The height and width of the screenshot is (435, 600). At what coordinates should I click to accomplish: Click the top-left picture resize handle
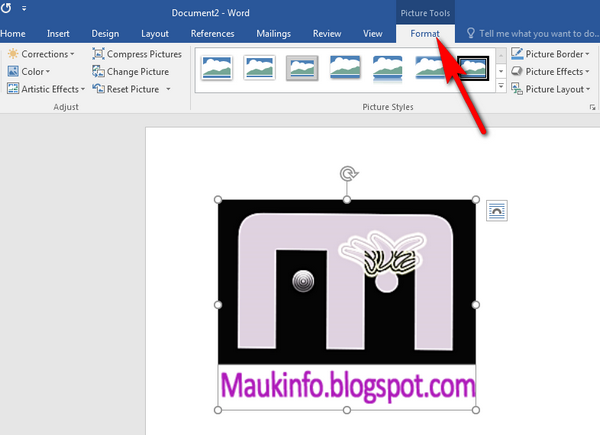coord(218,200)
